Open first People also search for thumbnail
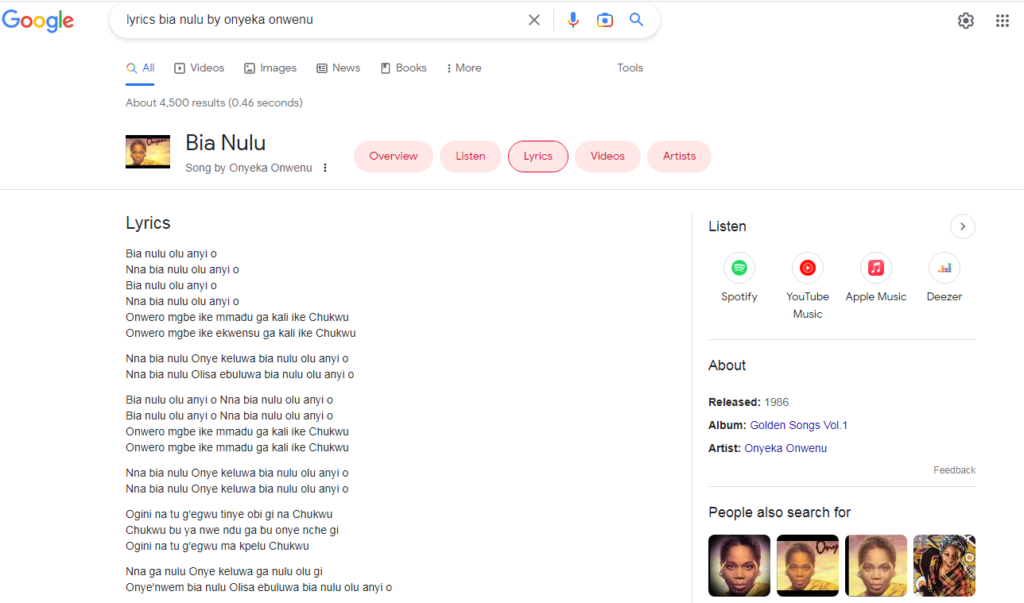1024x603 pixels. pyautogui.click(x=739, y=565)
